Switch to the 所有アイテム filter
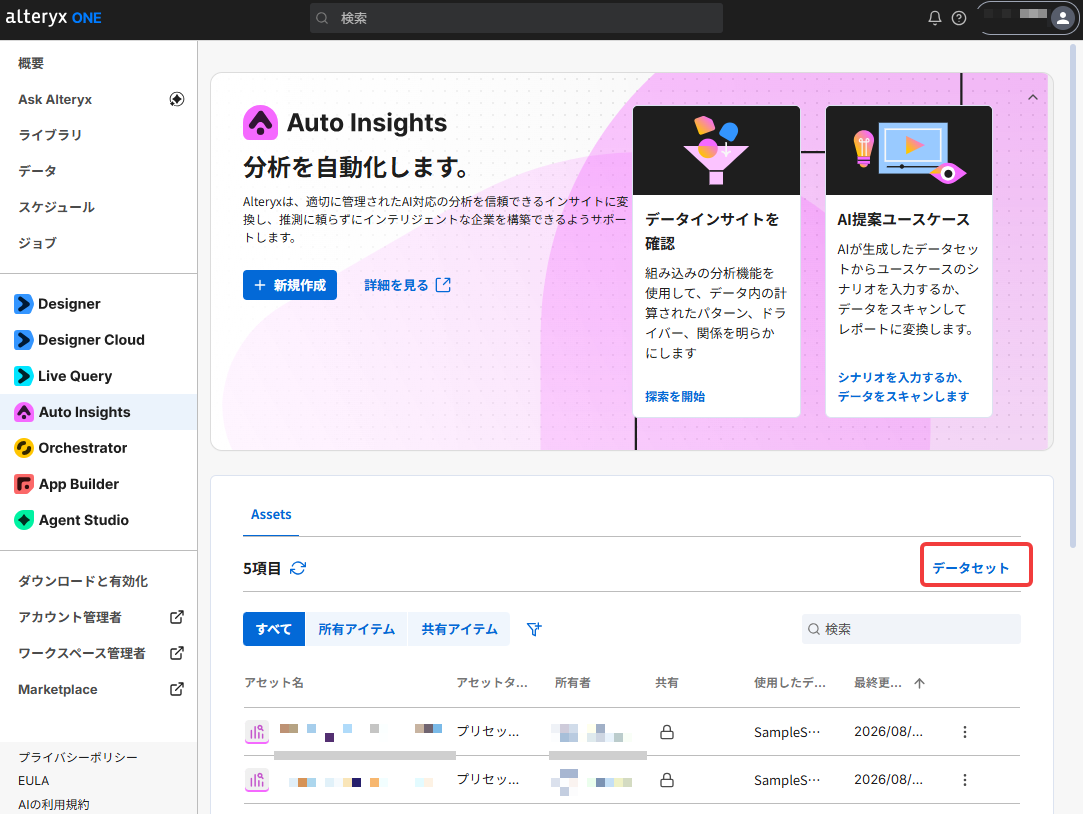This screenshot has width=1083, height=814. (356, 629)
